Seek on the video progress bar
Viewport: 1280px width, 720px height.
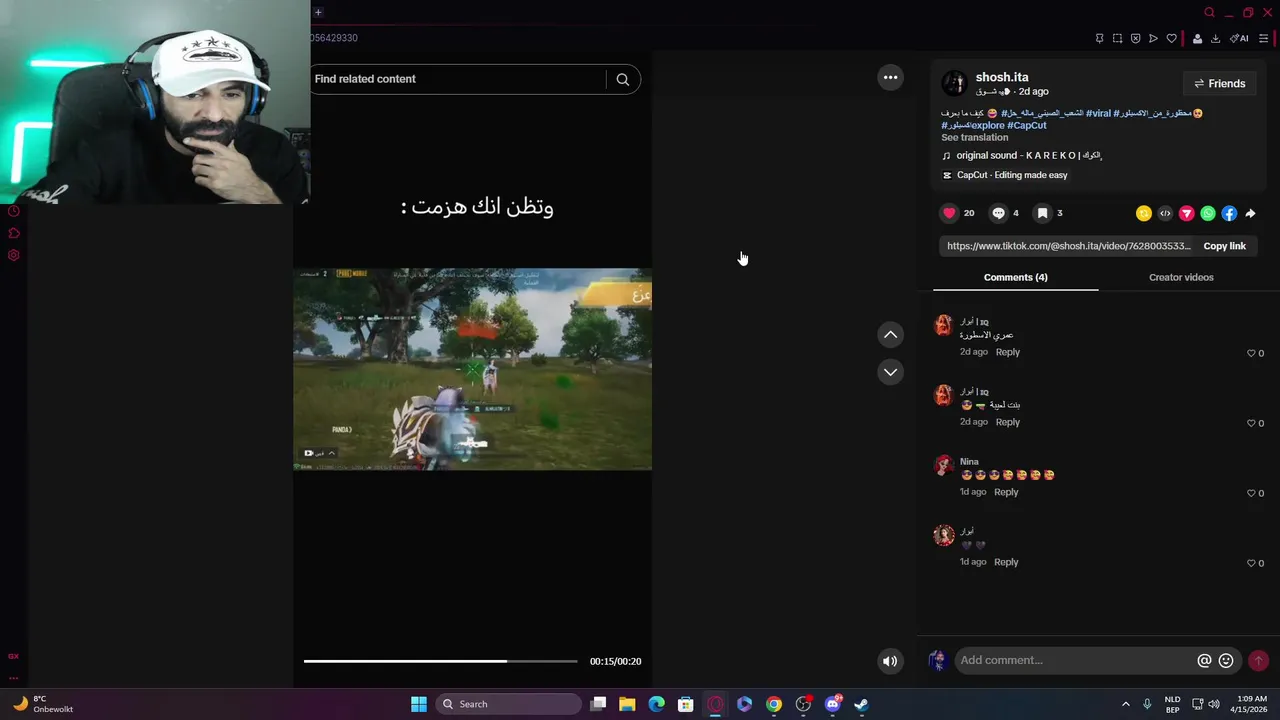(440, 661)
